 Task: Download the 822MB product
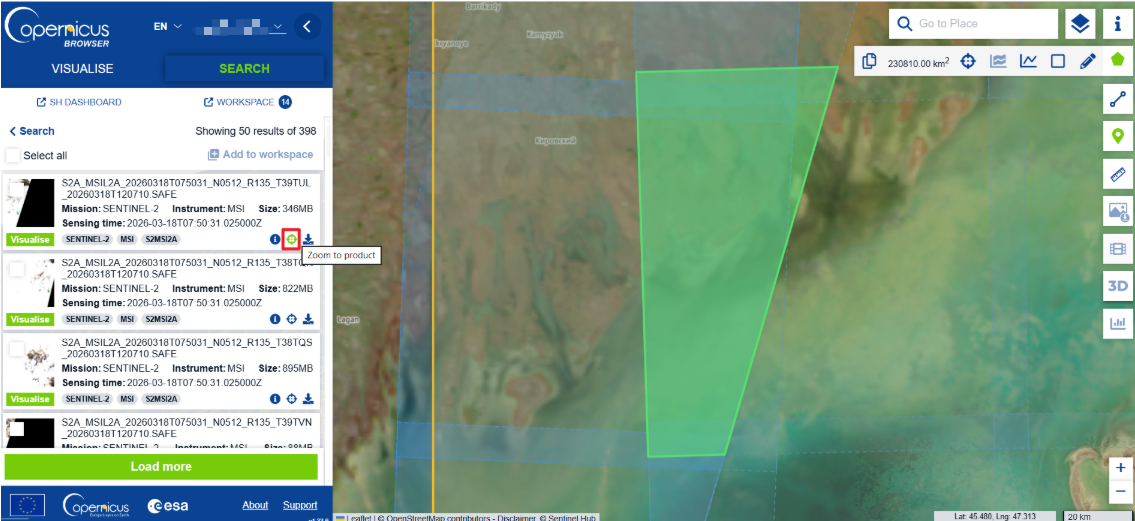[x=308, y=319]
